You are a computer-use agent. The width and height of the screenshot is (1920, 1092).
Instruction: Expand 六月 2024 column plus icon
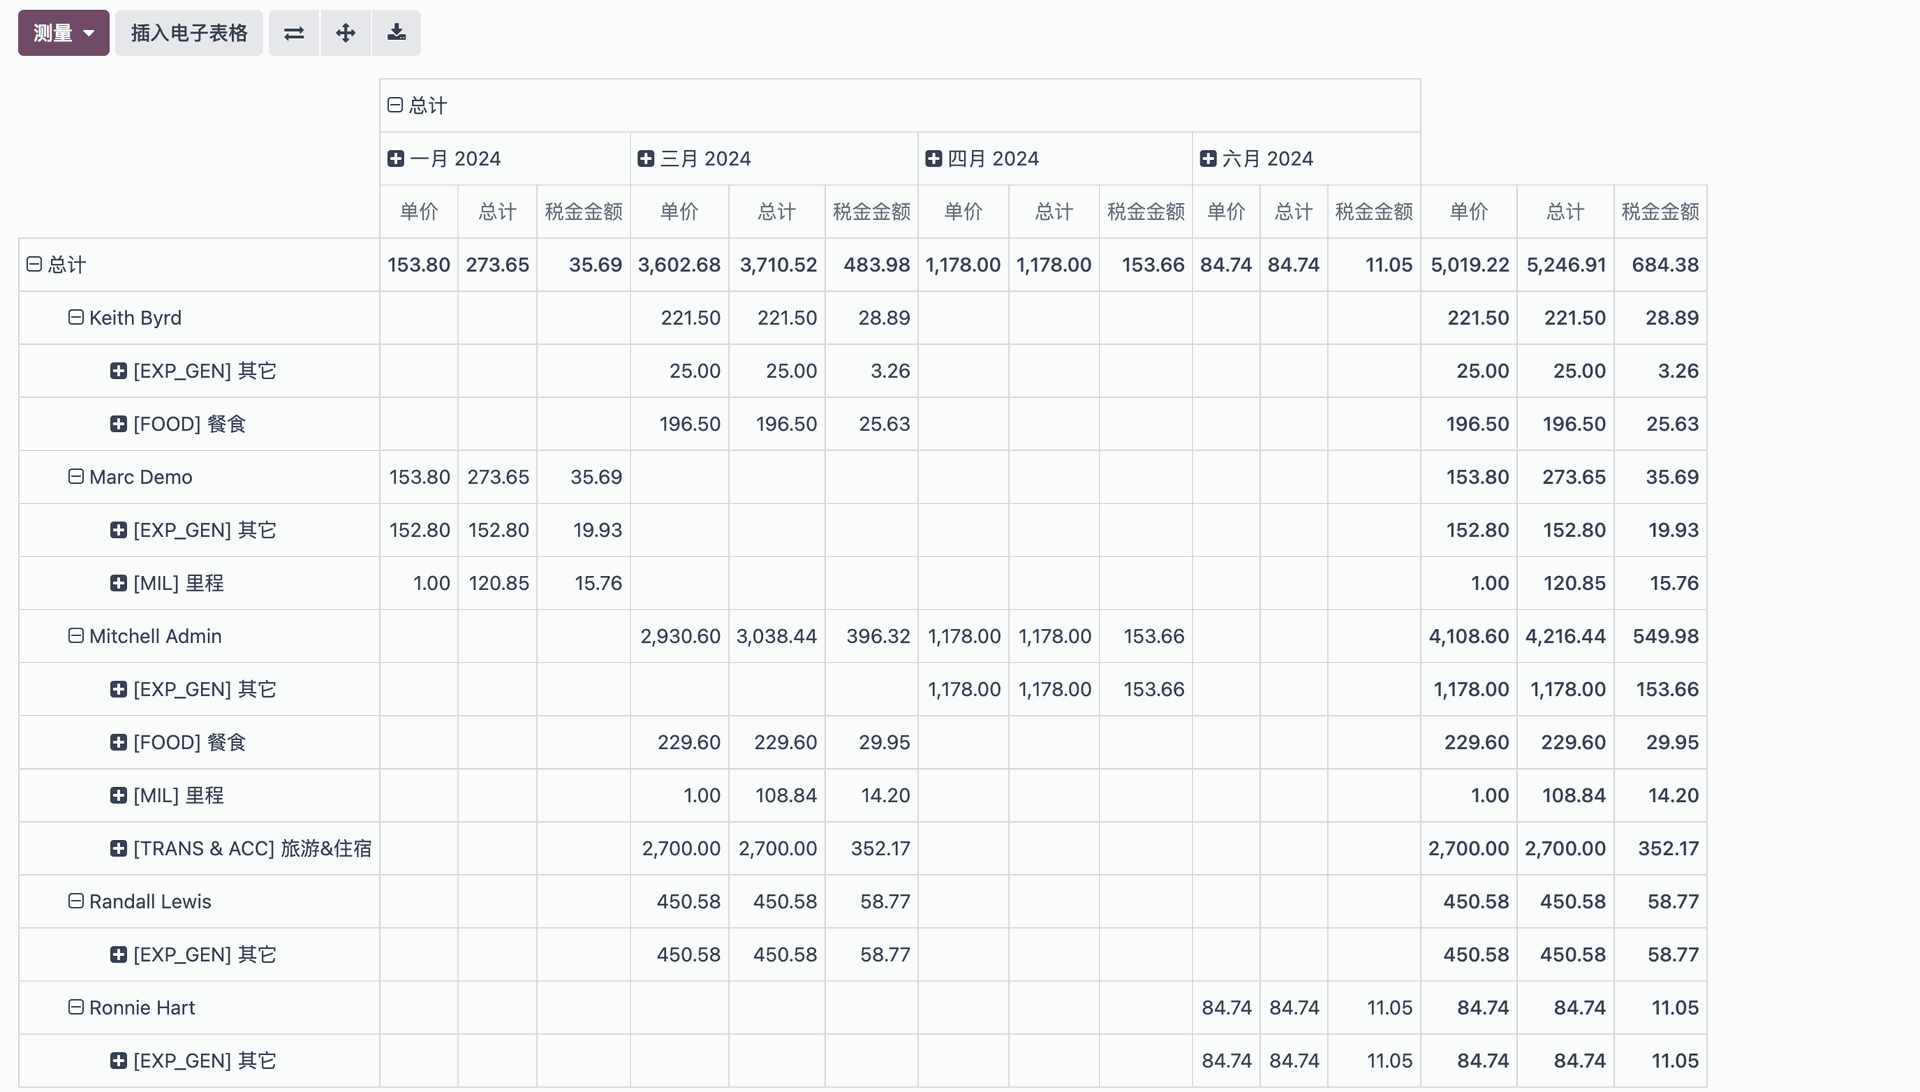(1208, 159)
